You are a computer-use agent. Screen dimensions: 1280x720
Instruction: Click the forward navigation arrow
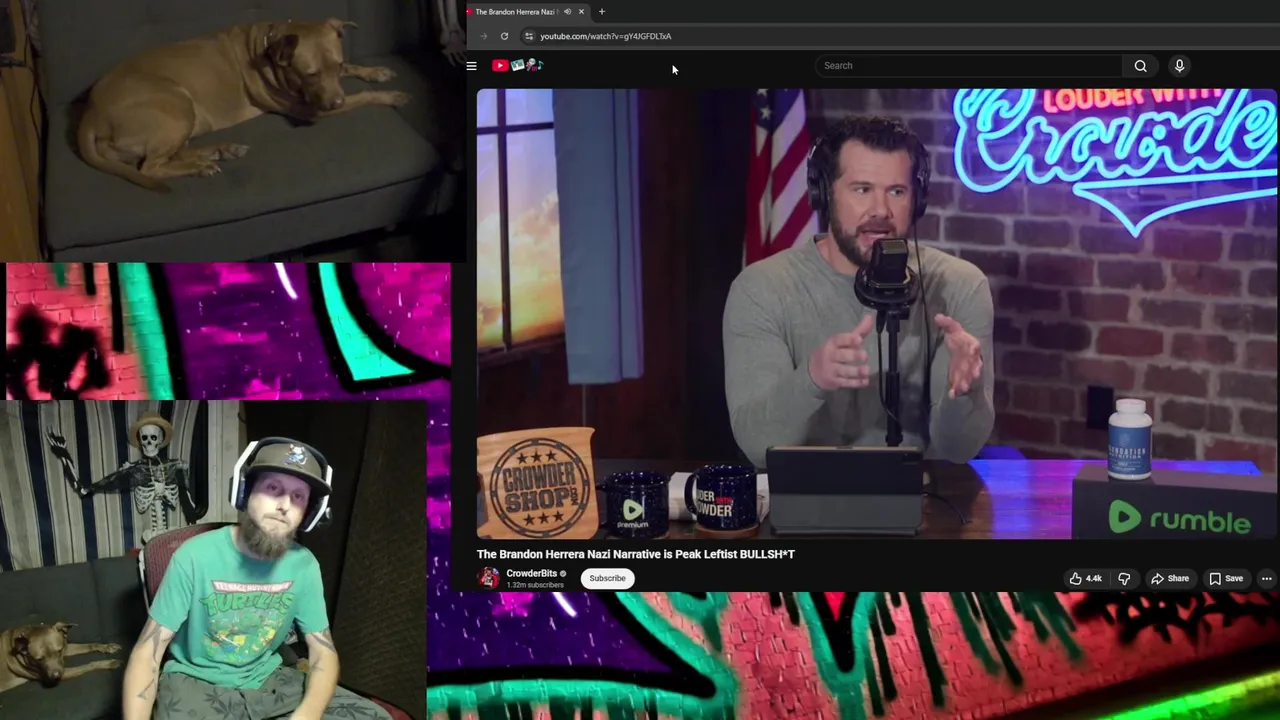point(484,36)
